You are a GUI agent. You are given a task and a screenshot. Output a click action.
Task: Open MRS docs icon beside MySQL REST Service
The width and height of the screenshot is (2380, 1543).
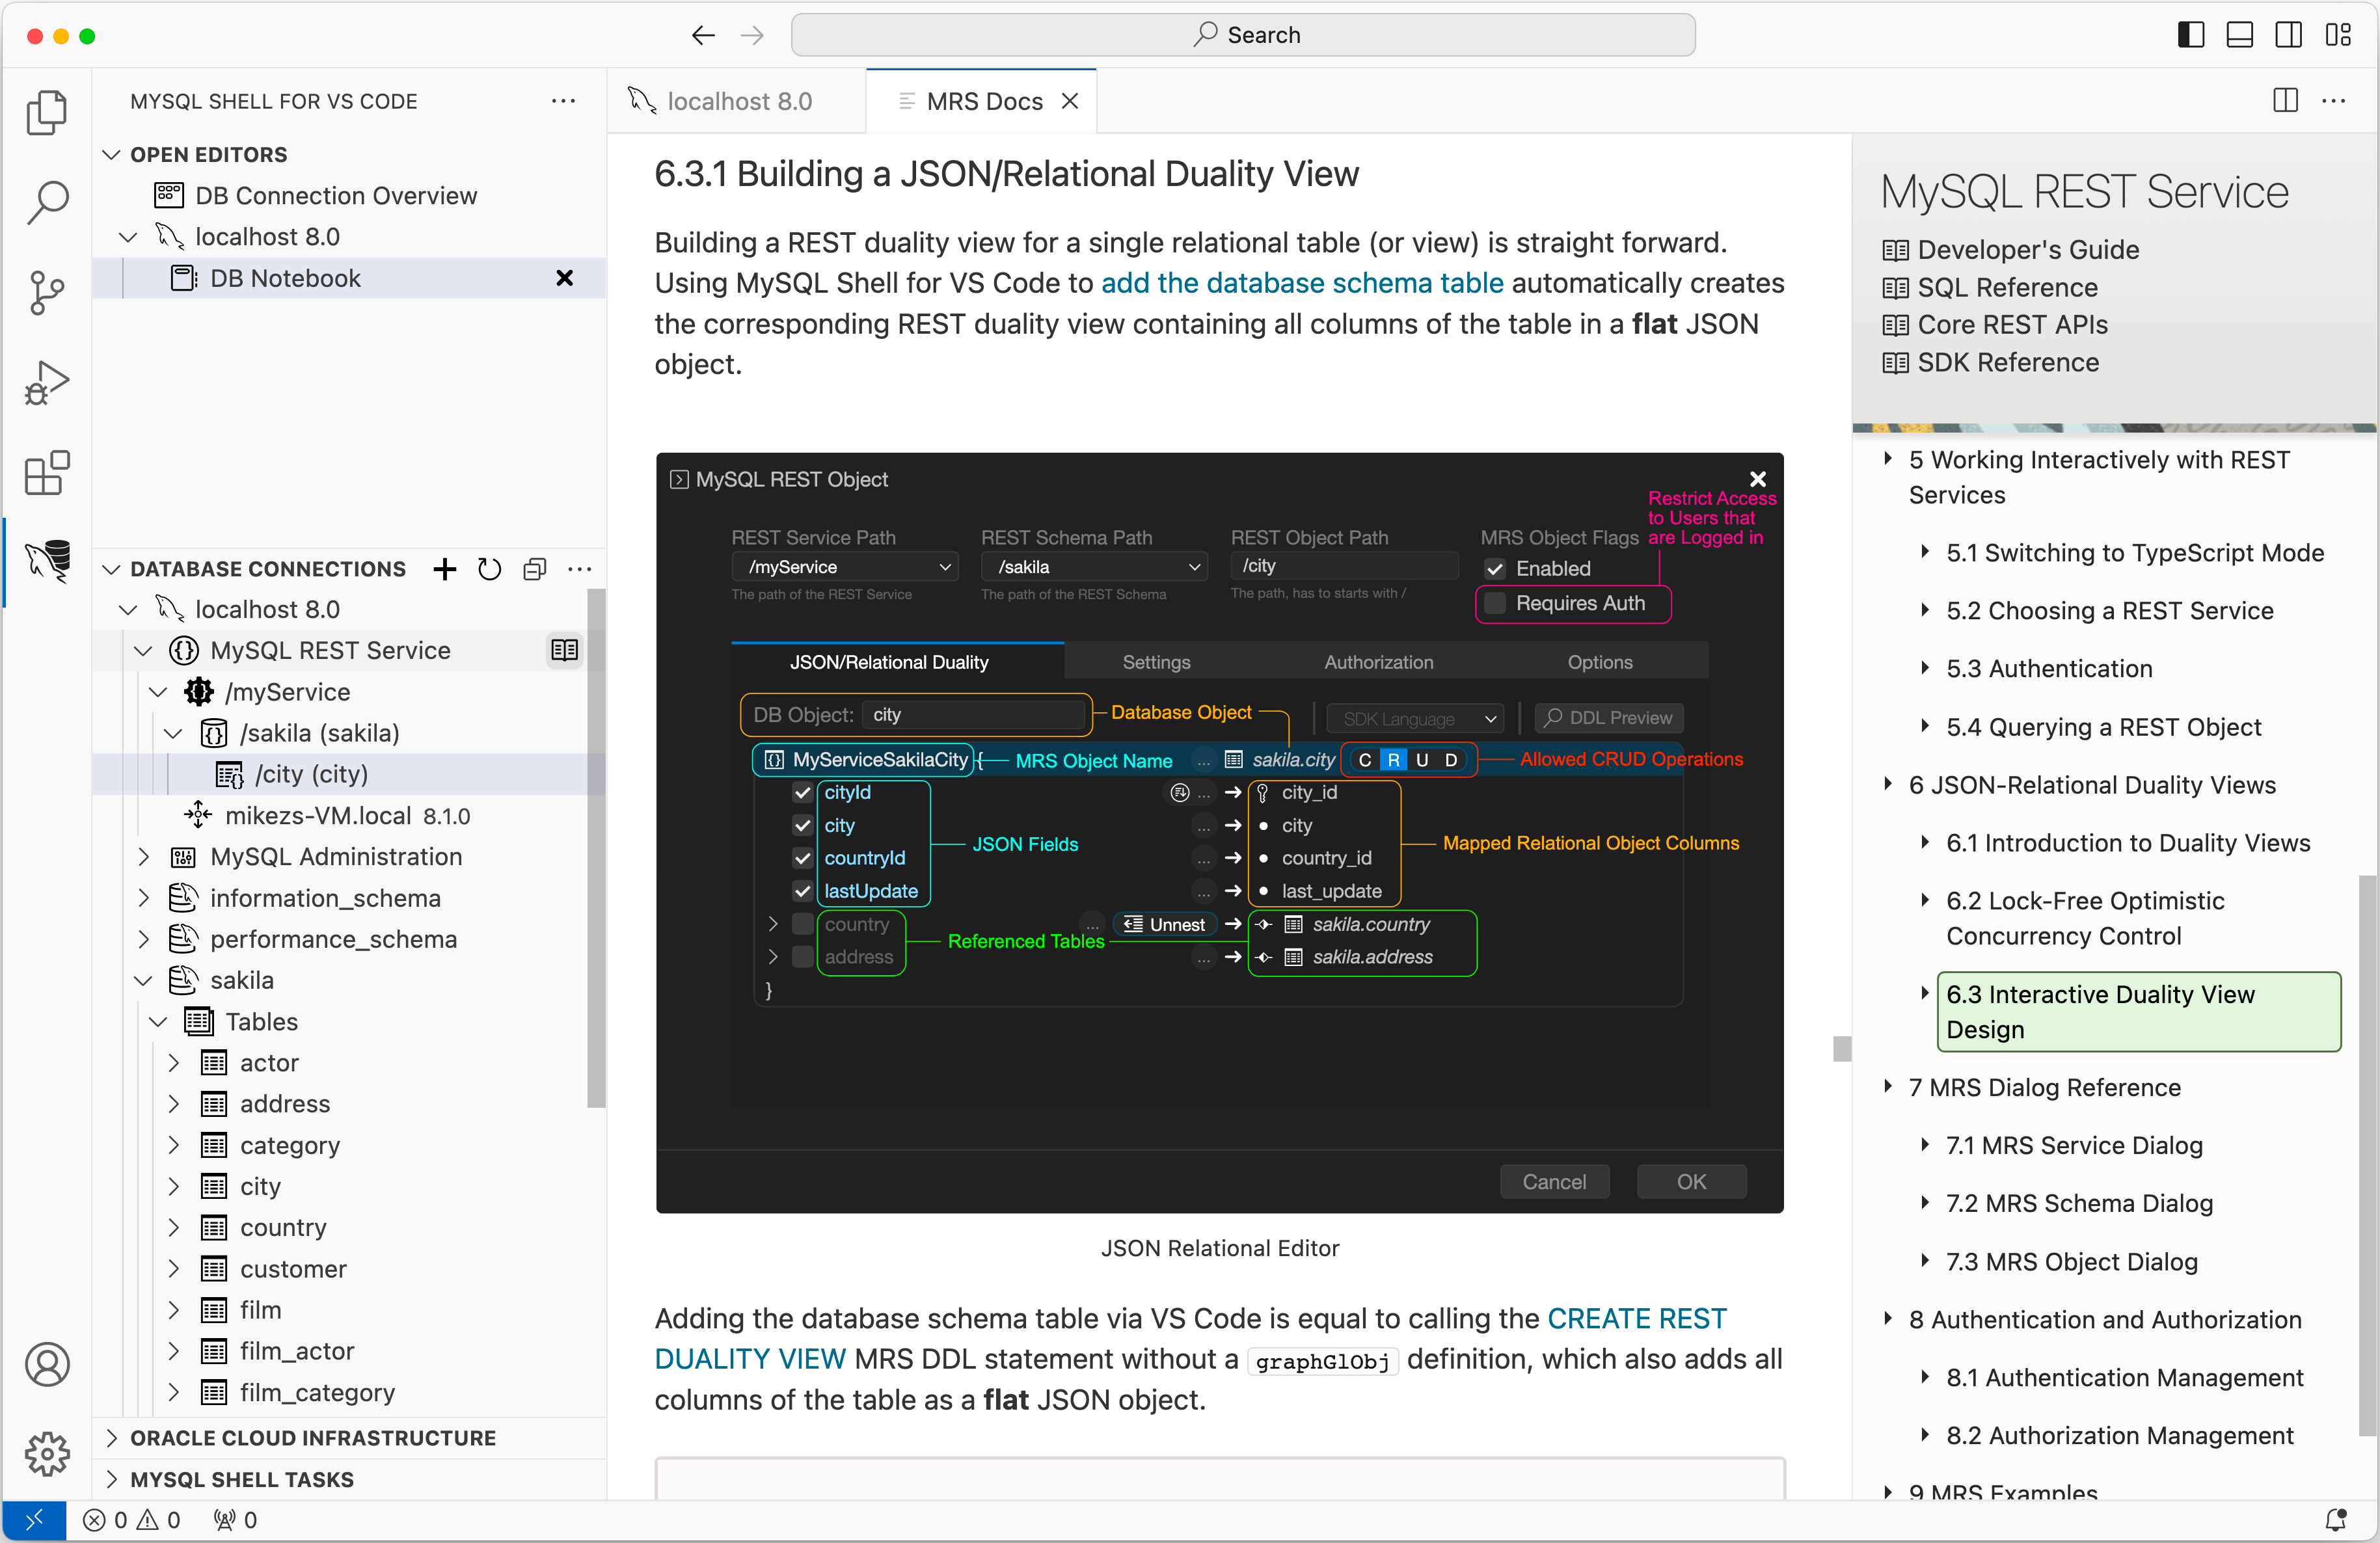click(x=564, y=649)
